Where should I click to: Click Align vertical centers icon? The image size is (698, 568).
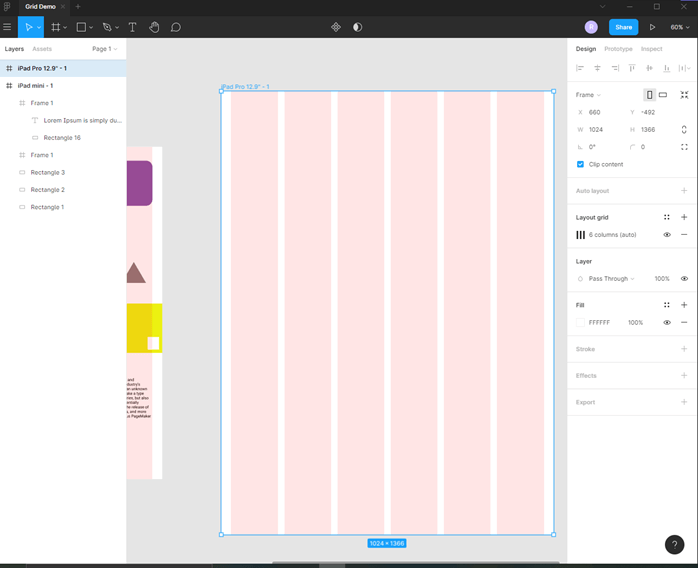click(x=649, y=68)
